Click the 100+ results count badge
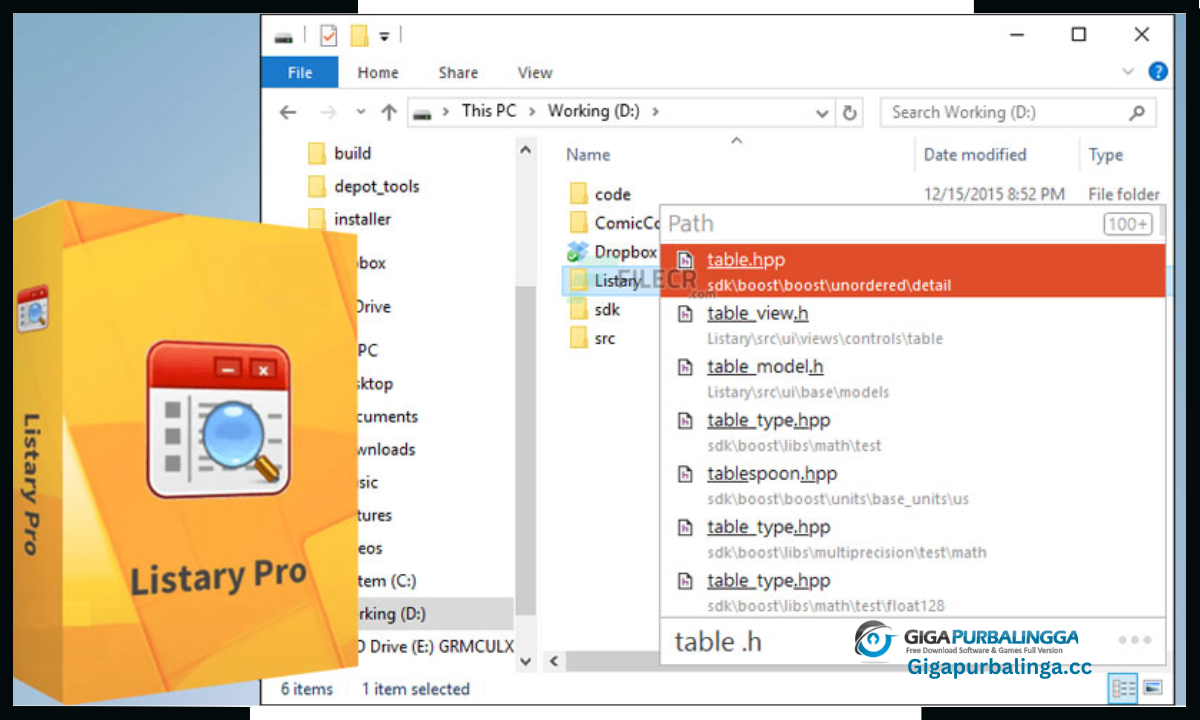 click(x=1128, y=224)
